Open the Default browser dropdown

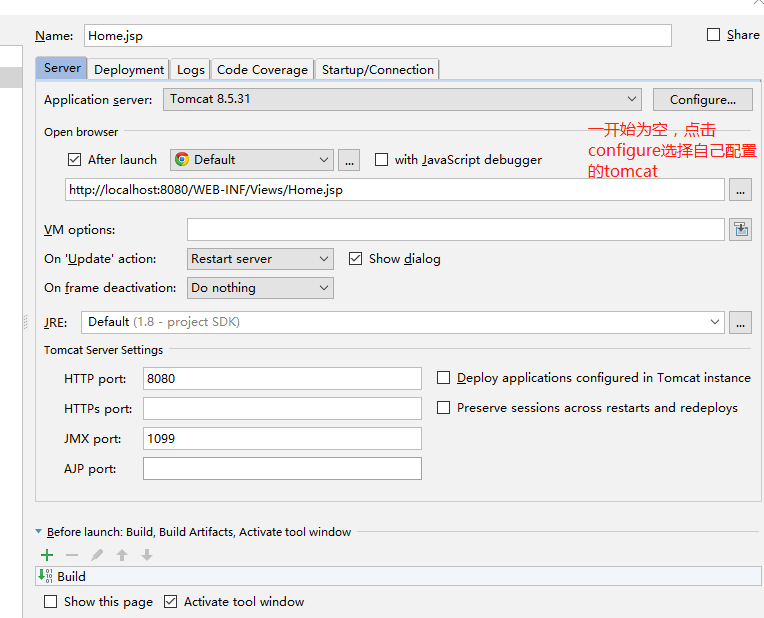[x=252, y=160]
